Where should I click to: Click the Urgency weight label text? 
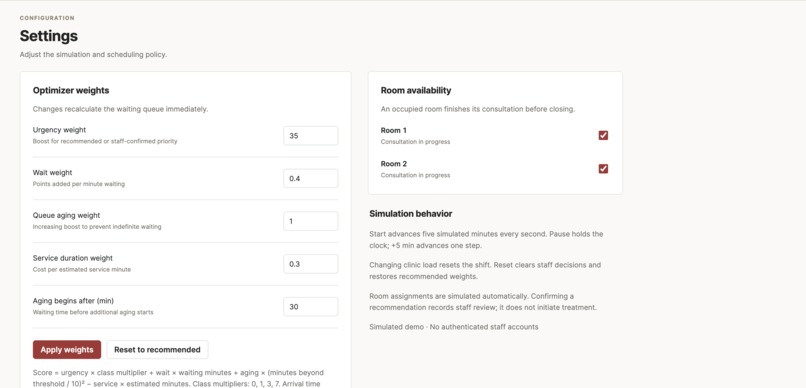(x=60, y=130)
